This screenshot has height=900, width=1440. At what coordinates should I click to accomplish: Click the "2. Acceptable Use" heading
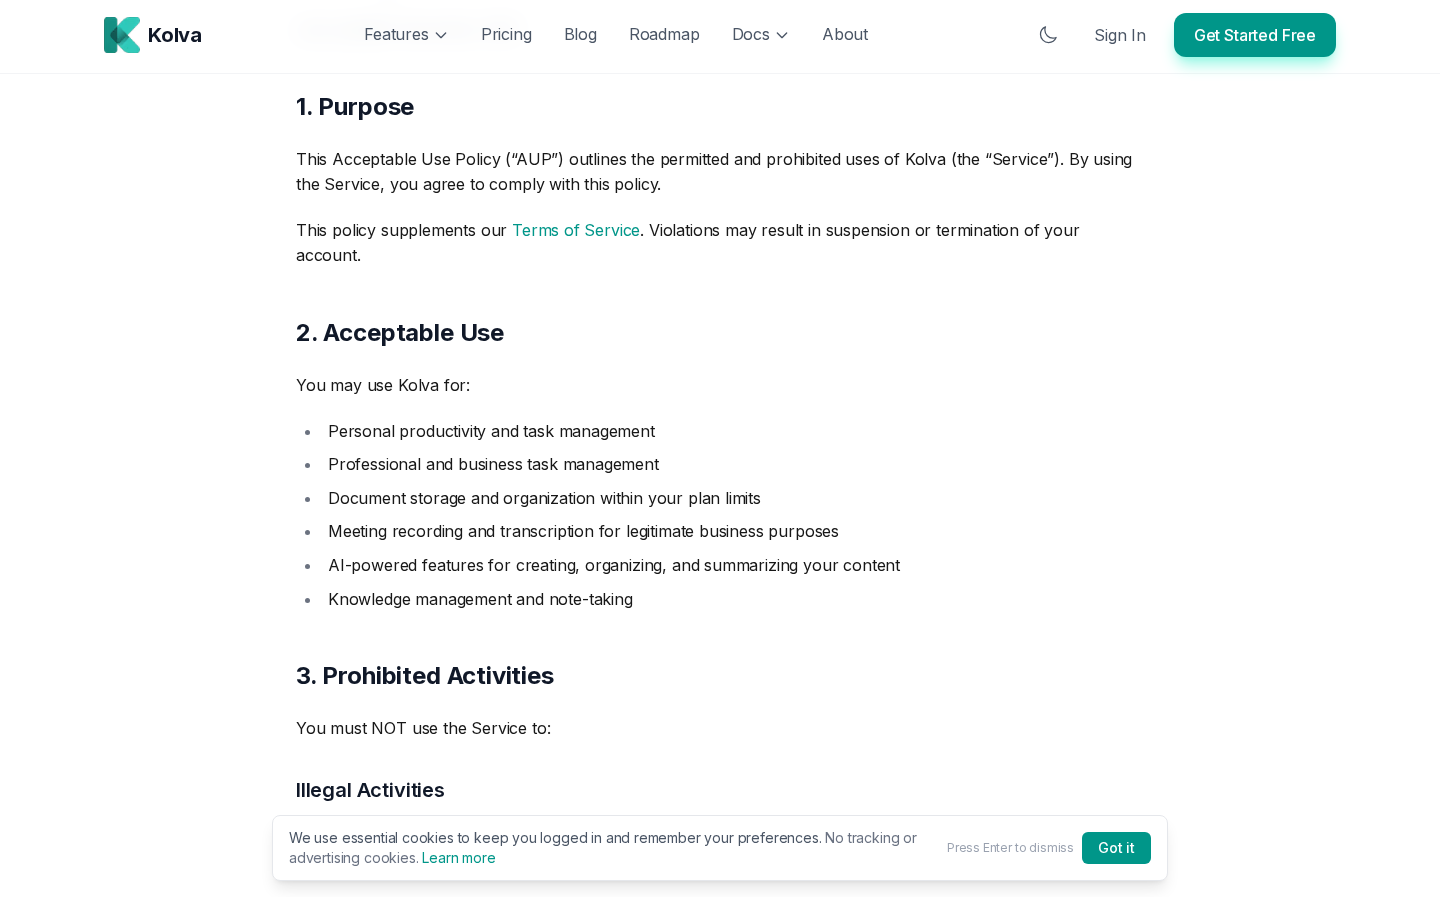[x=400, y=333]
